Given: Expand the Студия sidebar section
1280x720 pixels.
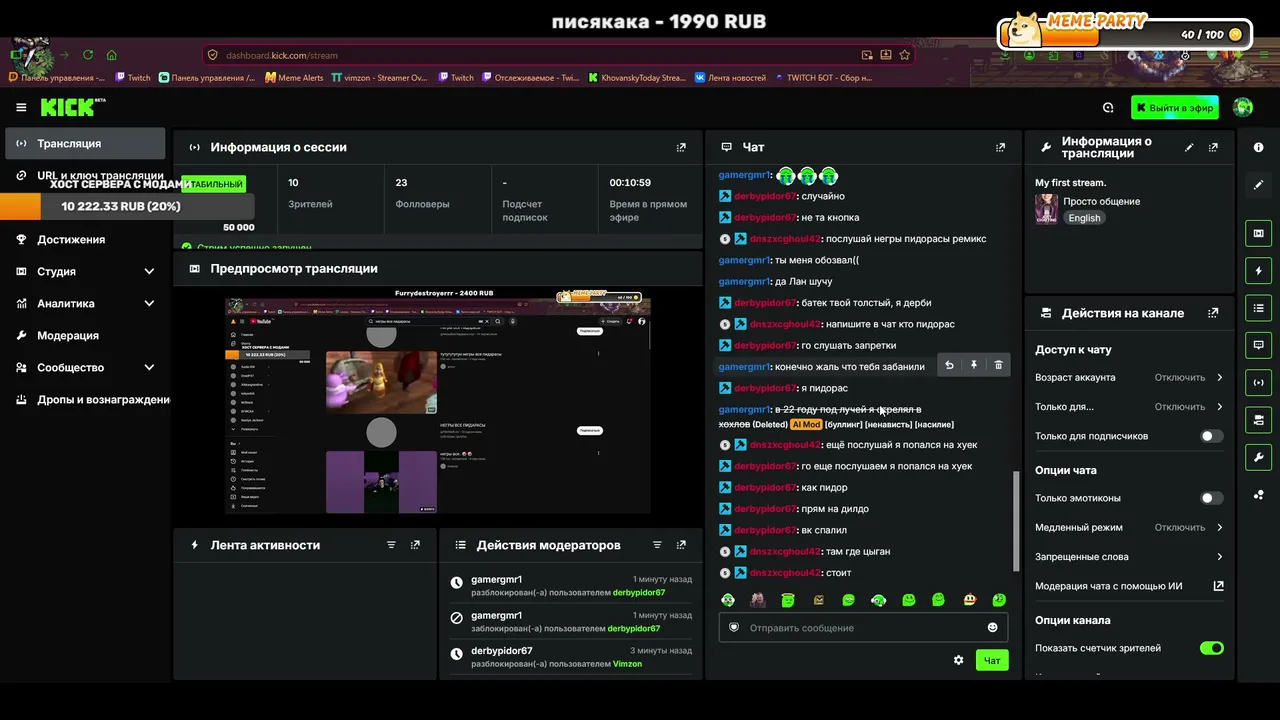Looking at the screenshot, I should pyautogui.click(x=85, y=271).
